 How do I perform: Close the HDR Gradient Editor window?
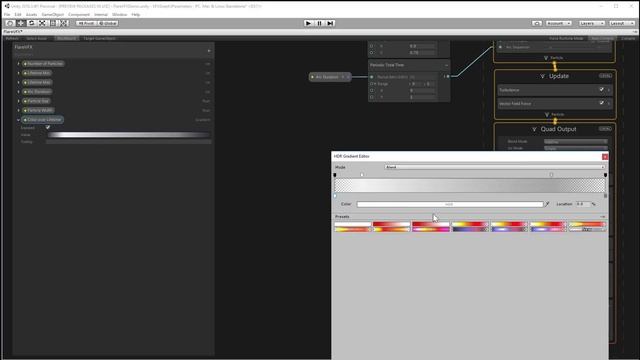click(x=605, y=156)
